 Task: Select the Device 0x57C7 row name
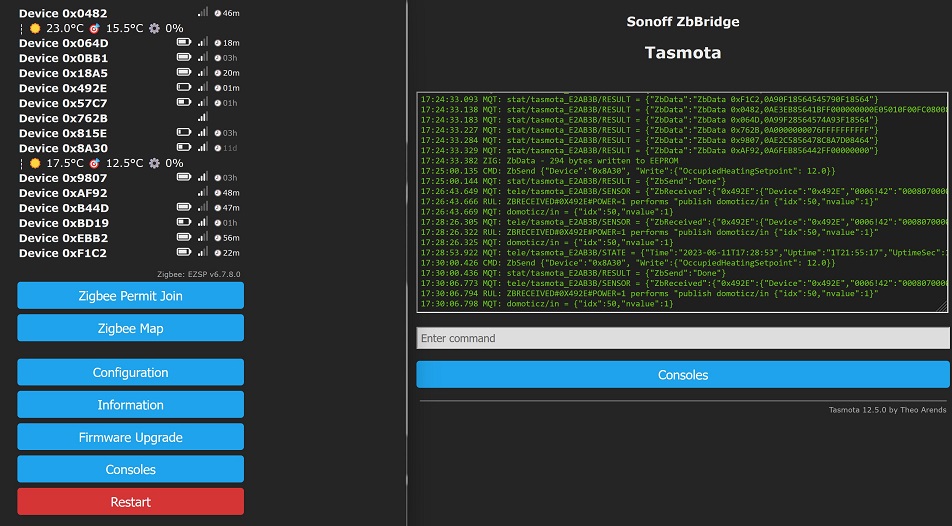point(63,103)
